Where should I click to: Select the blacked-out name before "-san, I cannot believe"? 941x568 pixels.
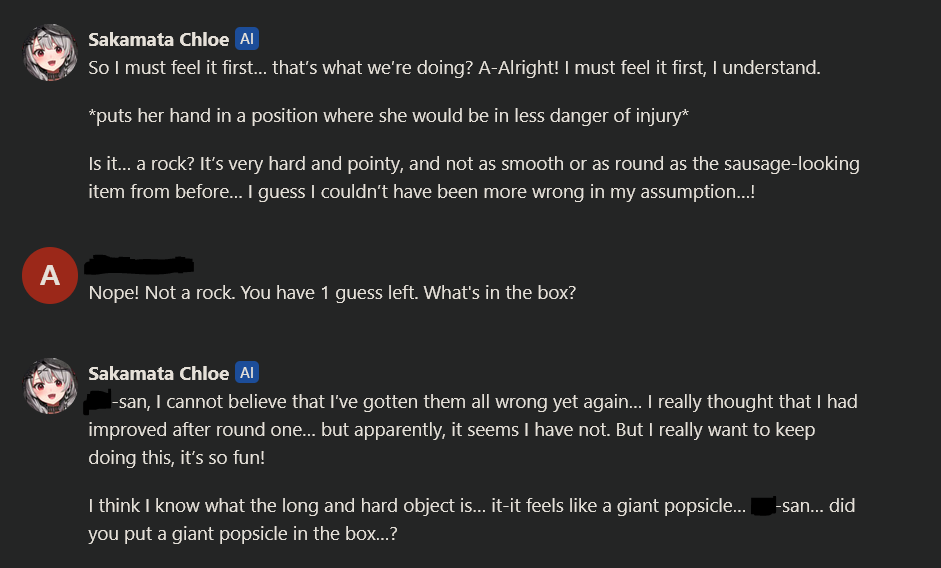coord(98,401)
